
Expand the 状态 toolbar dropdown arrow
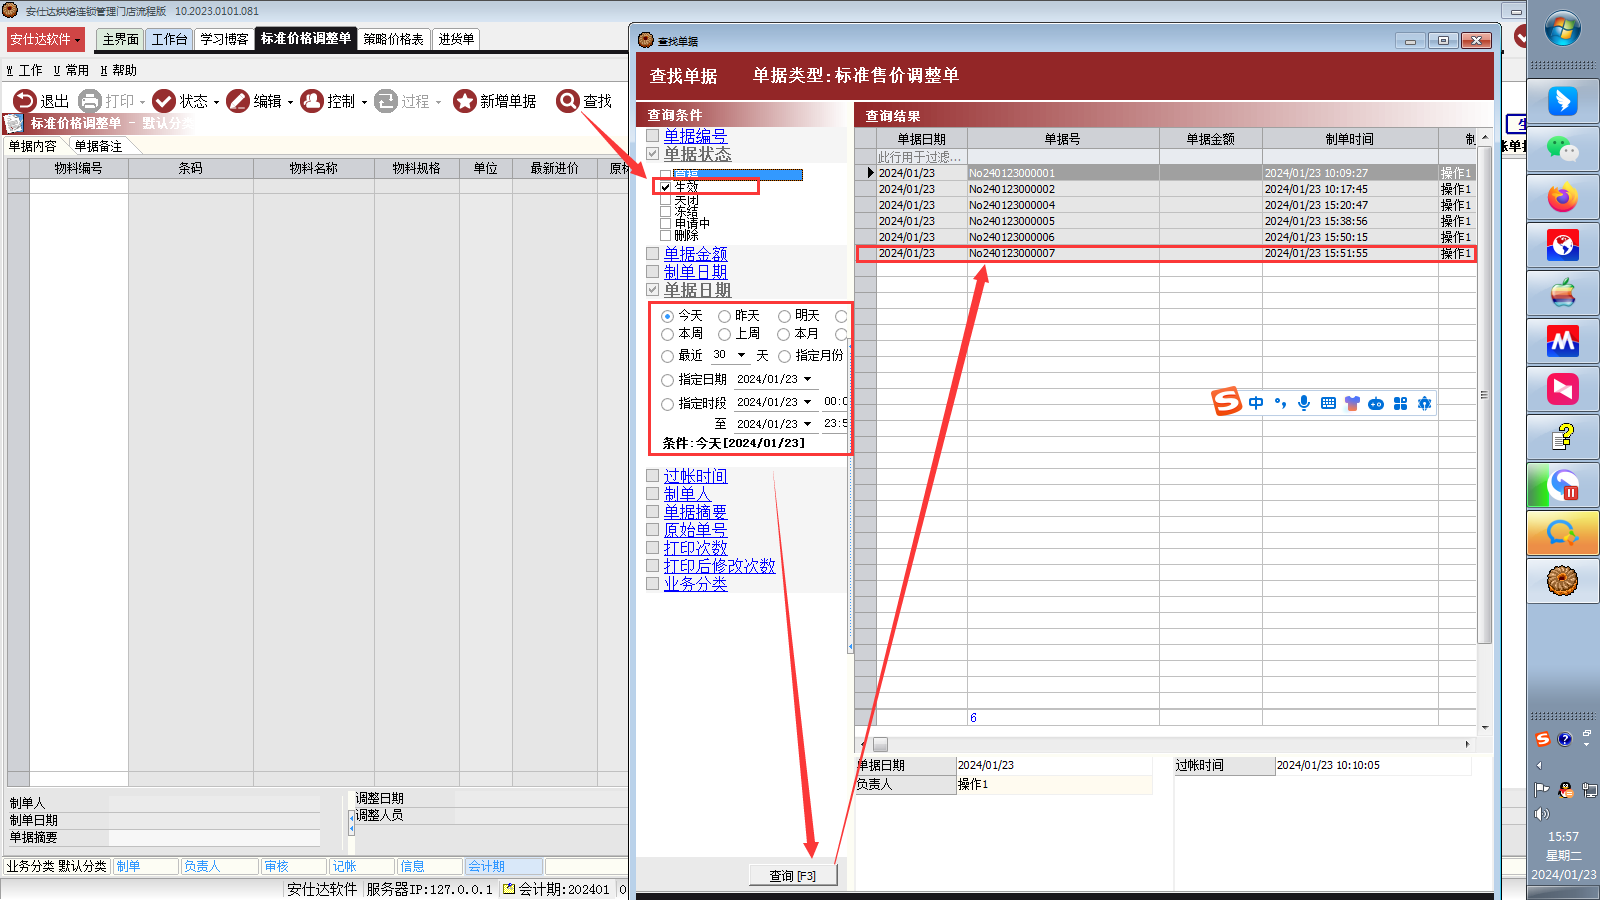click(216, 102)
